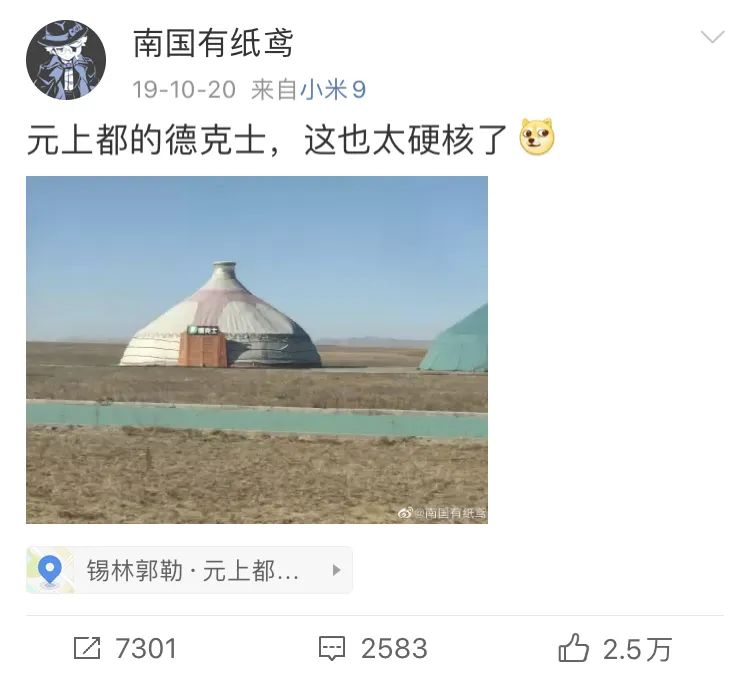The width and height of the screenshot is (750, 680).
Task: Open 南国有纸鸢 profile from username
Action: tap(213, 43)
